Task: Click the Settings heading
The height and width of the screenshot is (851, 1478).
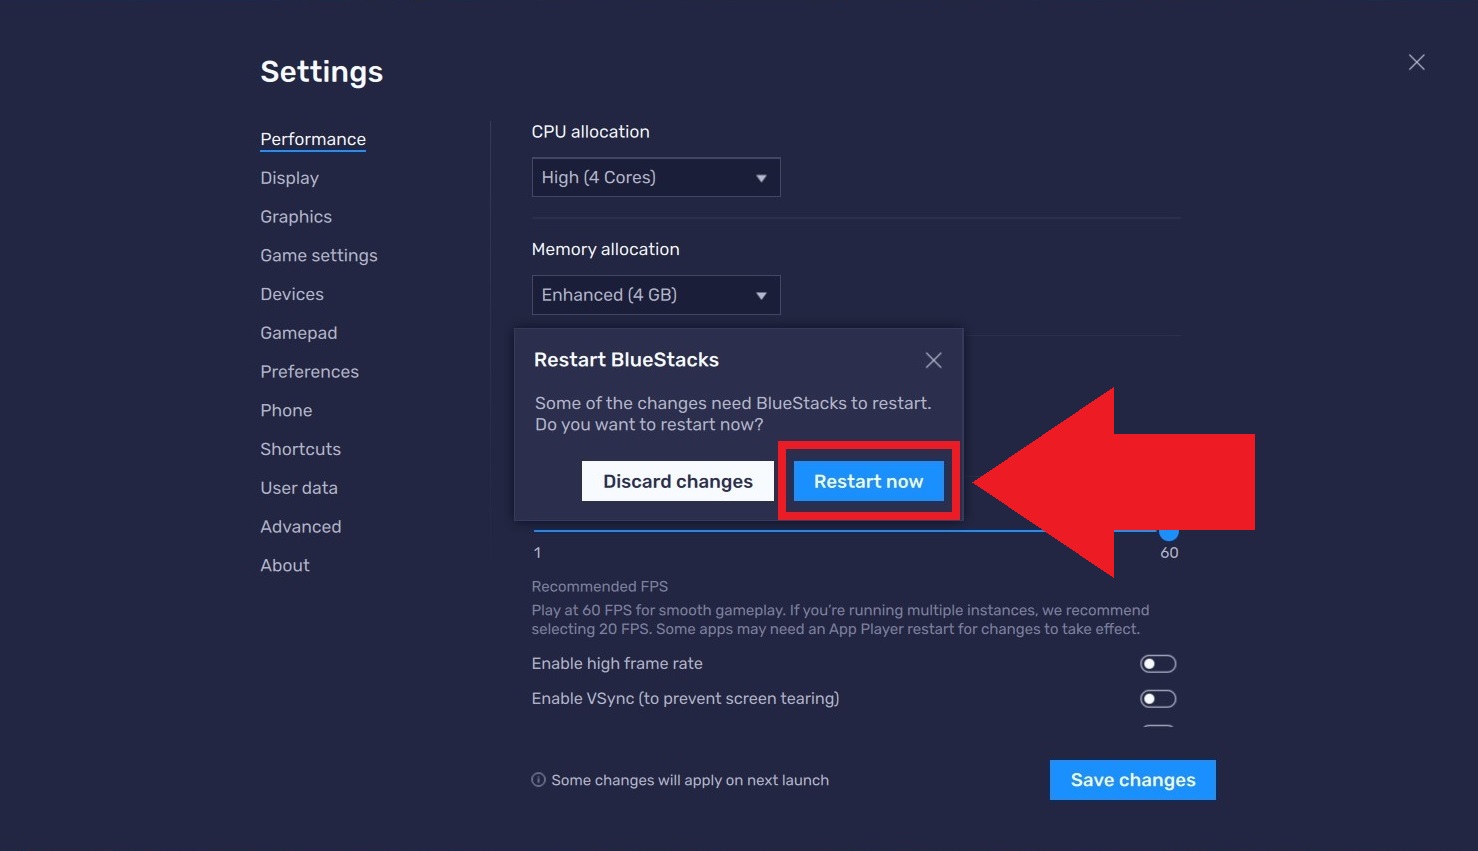Action: click(321, 72)
